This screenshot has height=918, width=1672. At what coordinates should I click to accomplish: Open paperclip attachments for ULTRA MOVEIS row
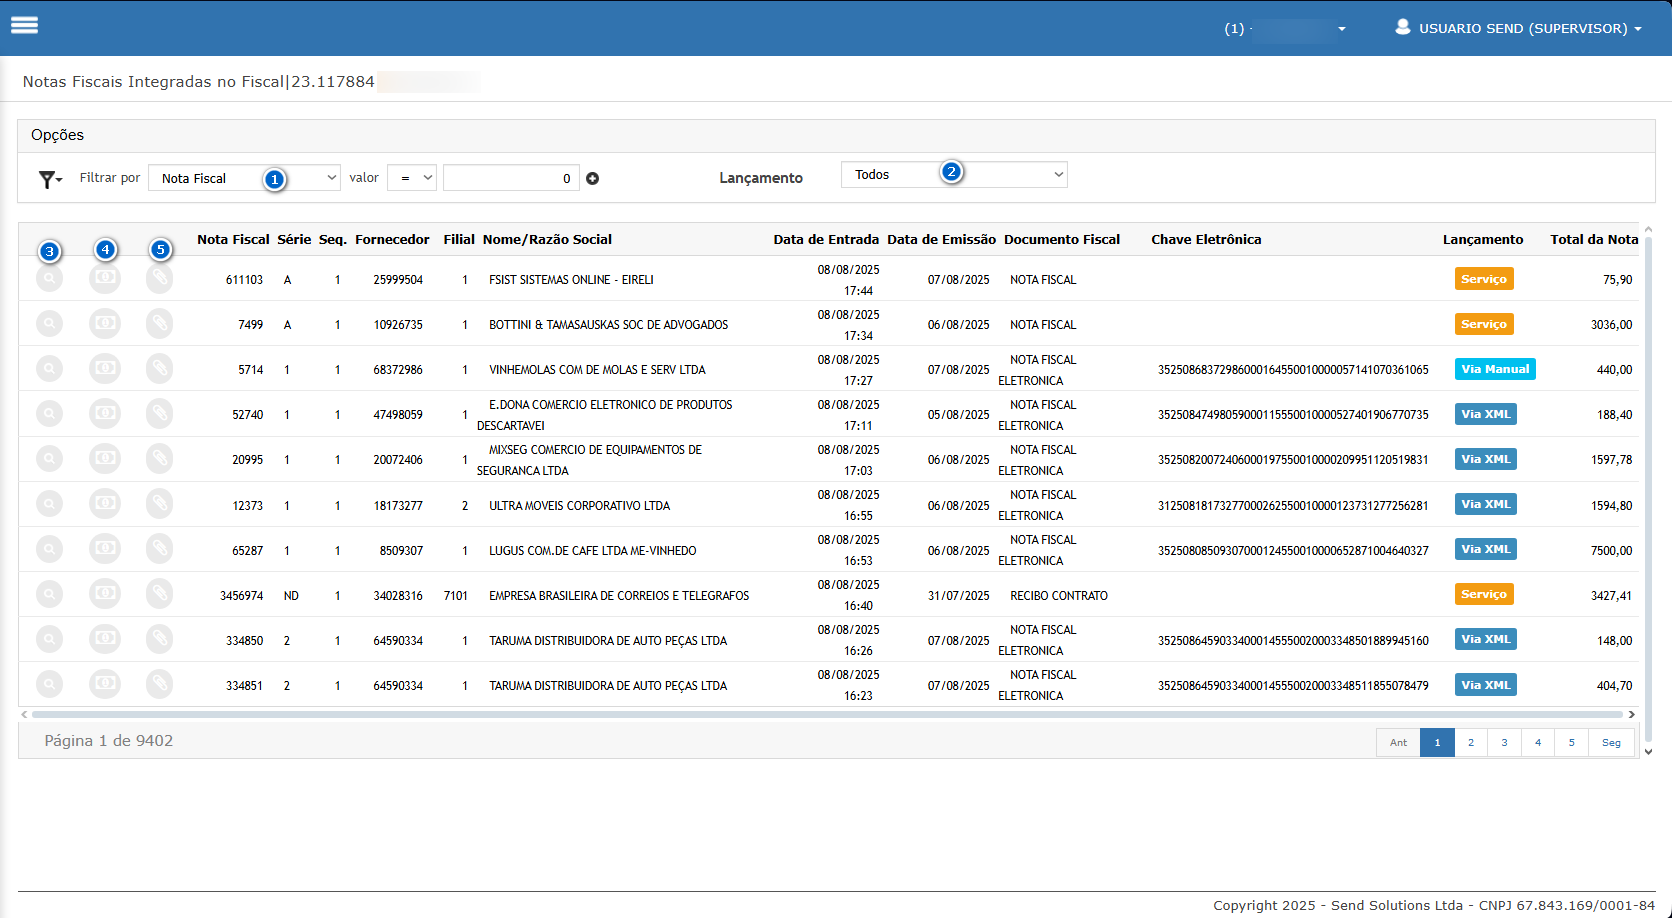pyautogui.click(x=159, y=503)
